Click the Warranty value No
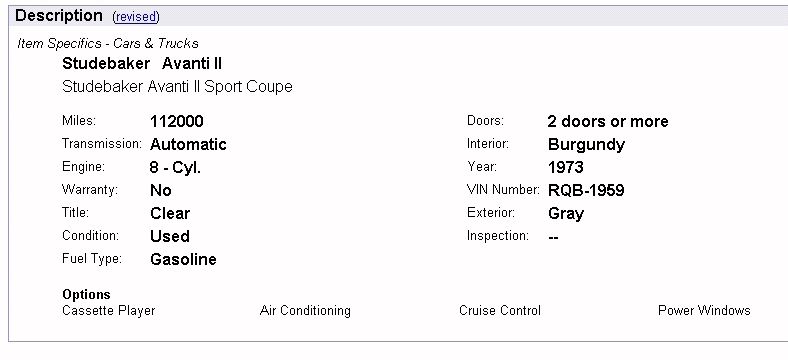788x360 pixels. click(160, 191)
